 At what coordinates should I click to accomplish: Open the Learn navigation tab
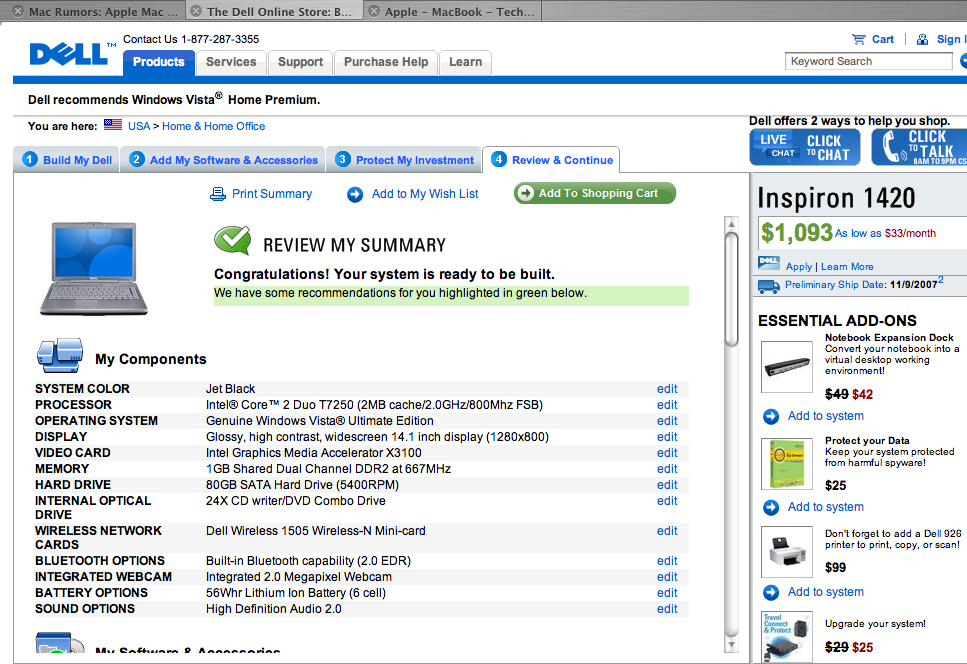coord(466,62)
